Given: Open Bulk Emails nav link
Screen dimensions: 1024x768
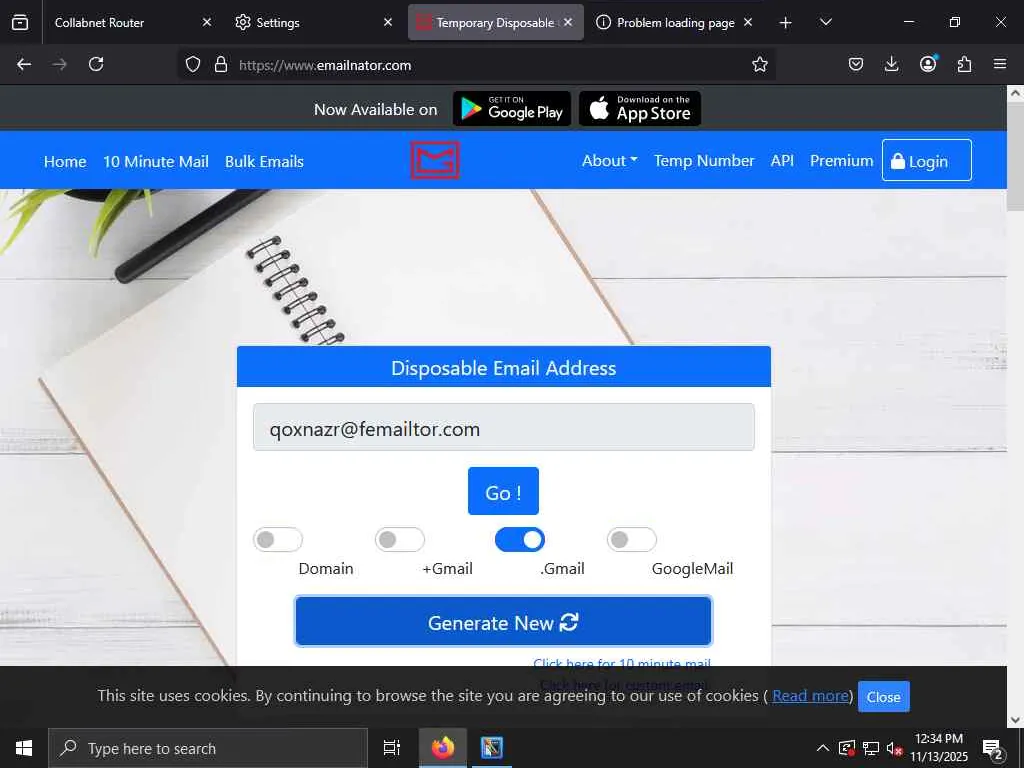Looking at the screenshot, I should point(264,161).
